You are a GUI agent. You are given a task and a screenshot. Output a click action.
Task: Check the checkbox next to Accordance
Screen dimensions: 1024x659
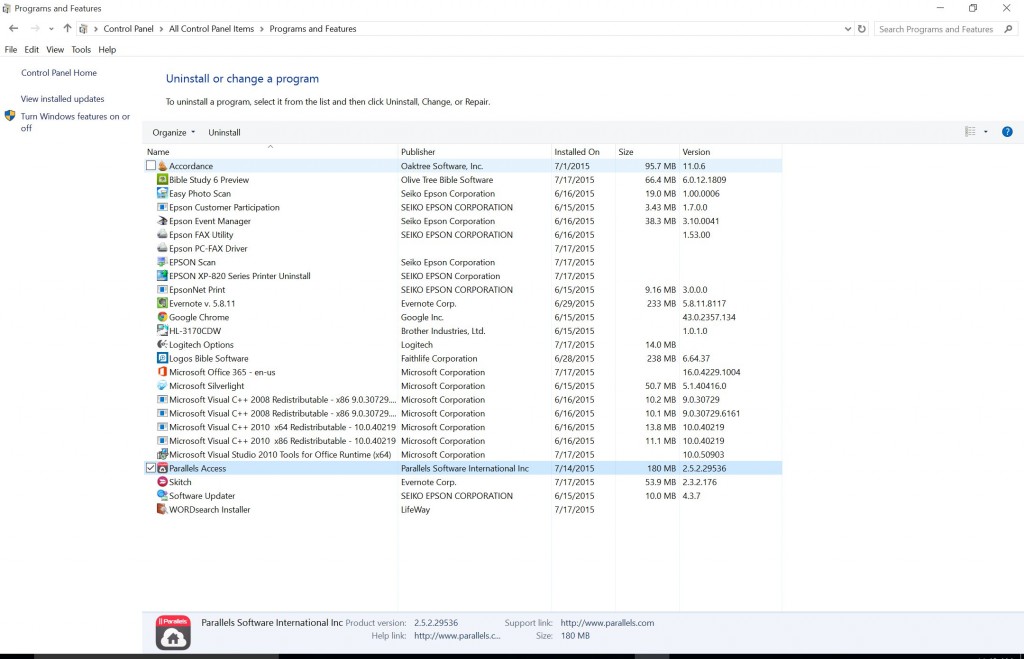coord(150,166)
